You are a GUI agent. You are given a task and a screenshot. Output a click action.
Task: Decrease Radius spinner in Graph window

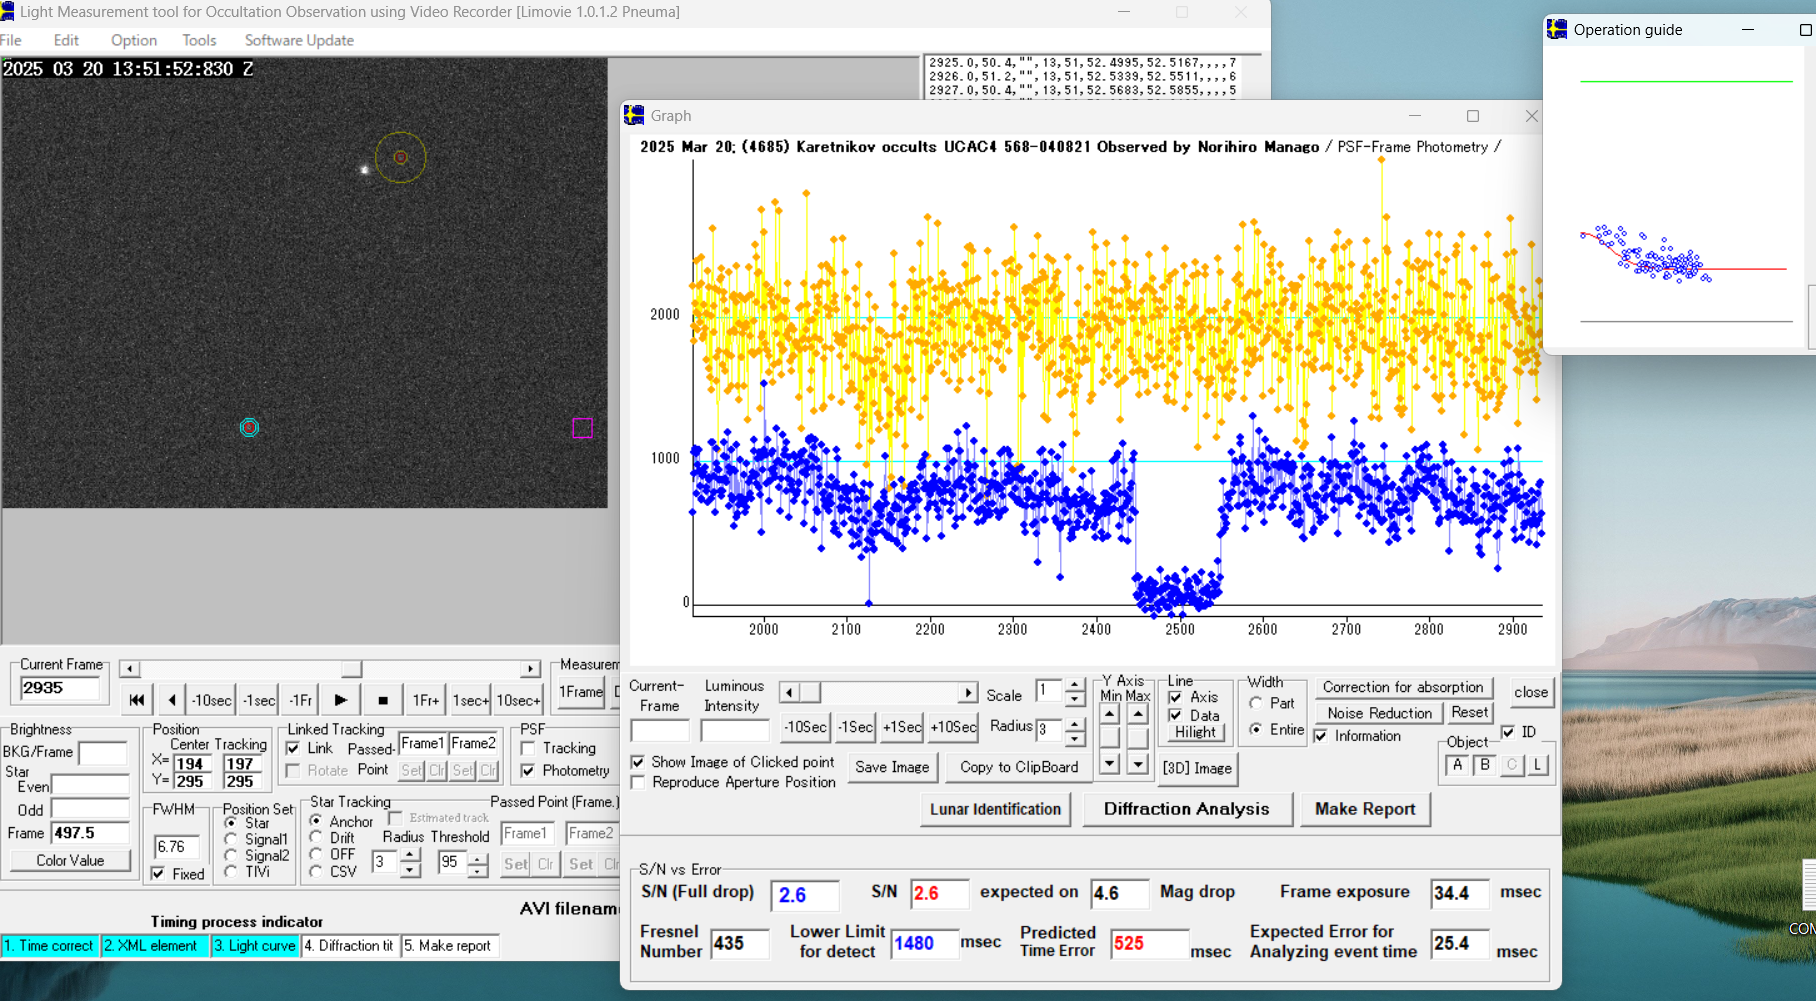tap(1074, 739)
